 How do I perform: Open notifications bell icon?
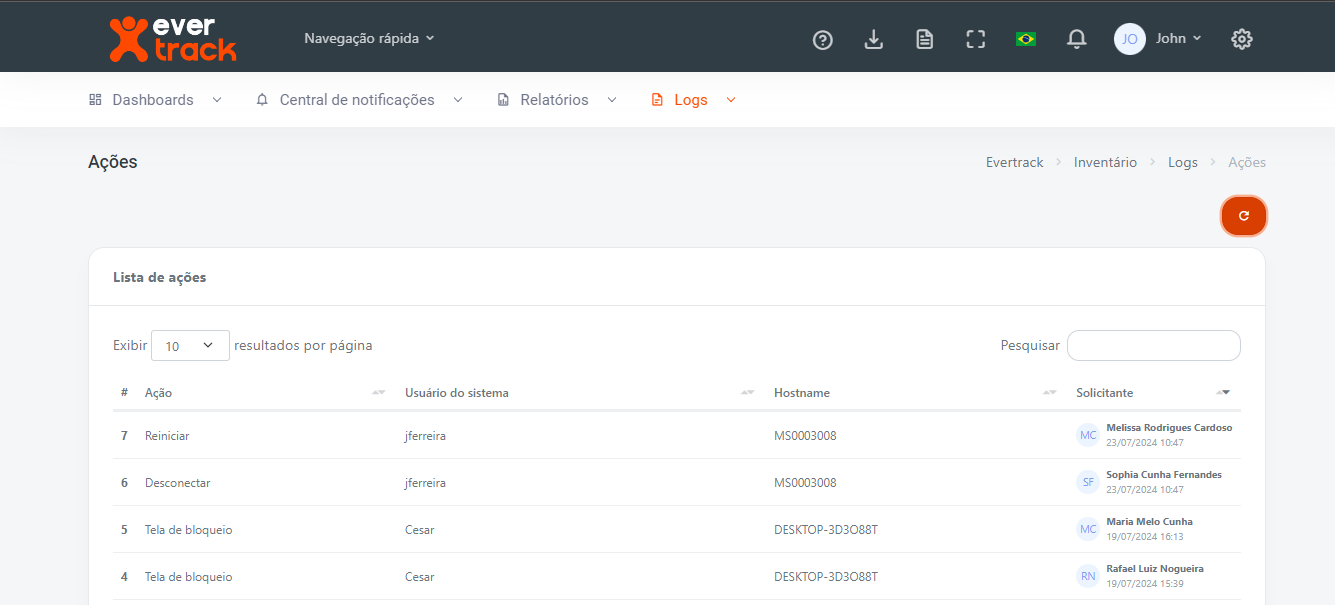[1077, 39]
